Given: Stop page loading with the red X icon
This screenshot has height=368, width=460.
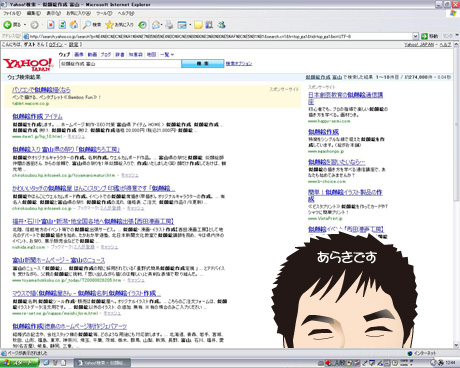Looking at the screenshot, I should pyautogui.click(x=51, y=25).
